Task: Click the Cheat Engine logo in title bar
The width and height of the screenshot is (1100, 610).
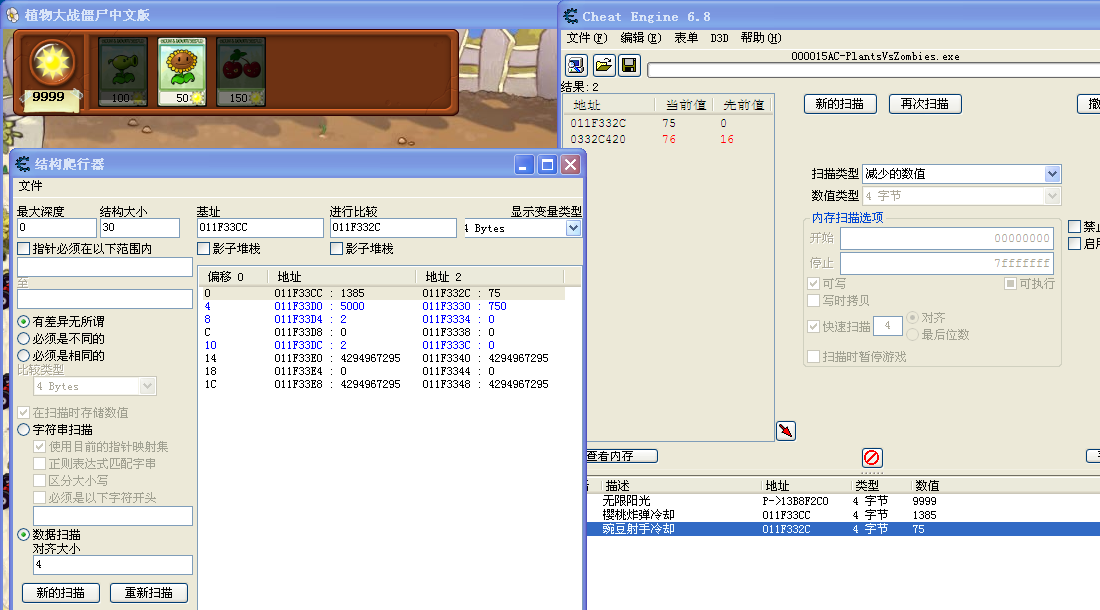Action: click(x=570, y=15)
